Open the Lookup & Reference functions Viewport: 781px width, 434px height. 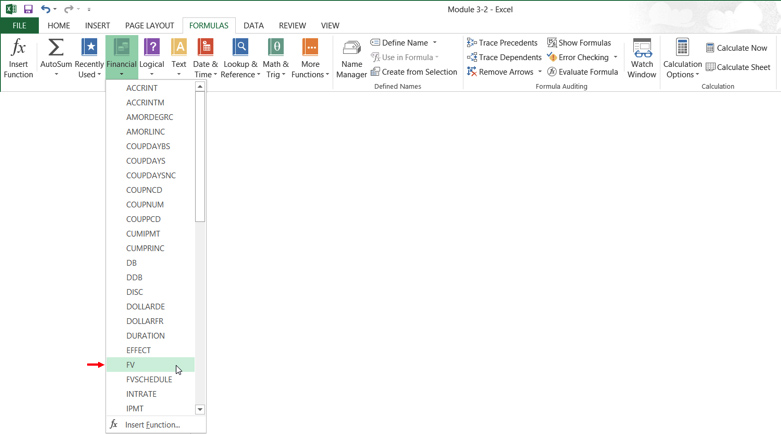tap(240, 58)
